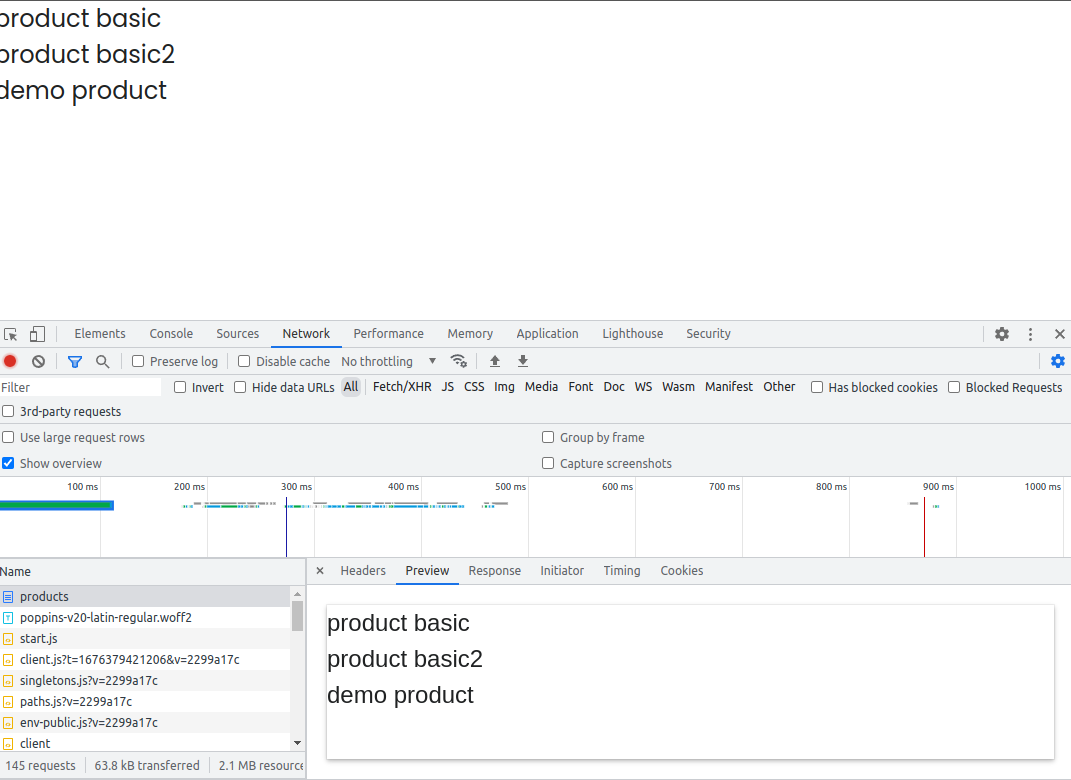Import a HAR file
Viewport: 1071px width, 780px height.
tap(494, 361)
